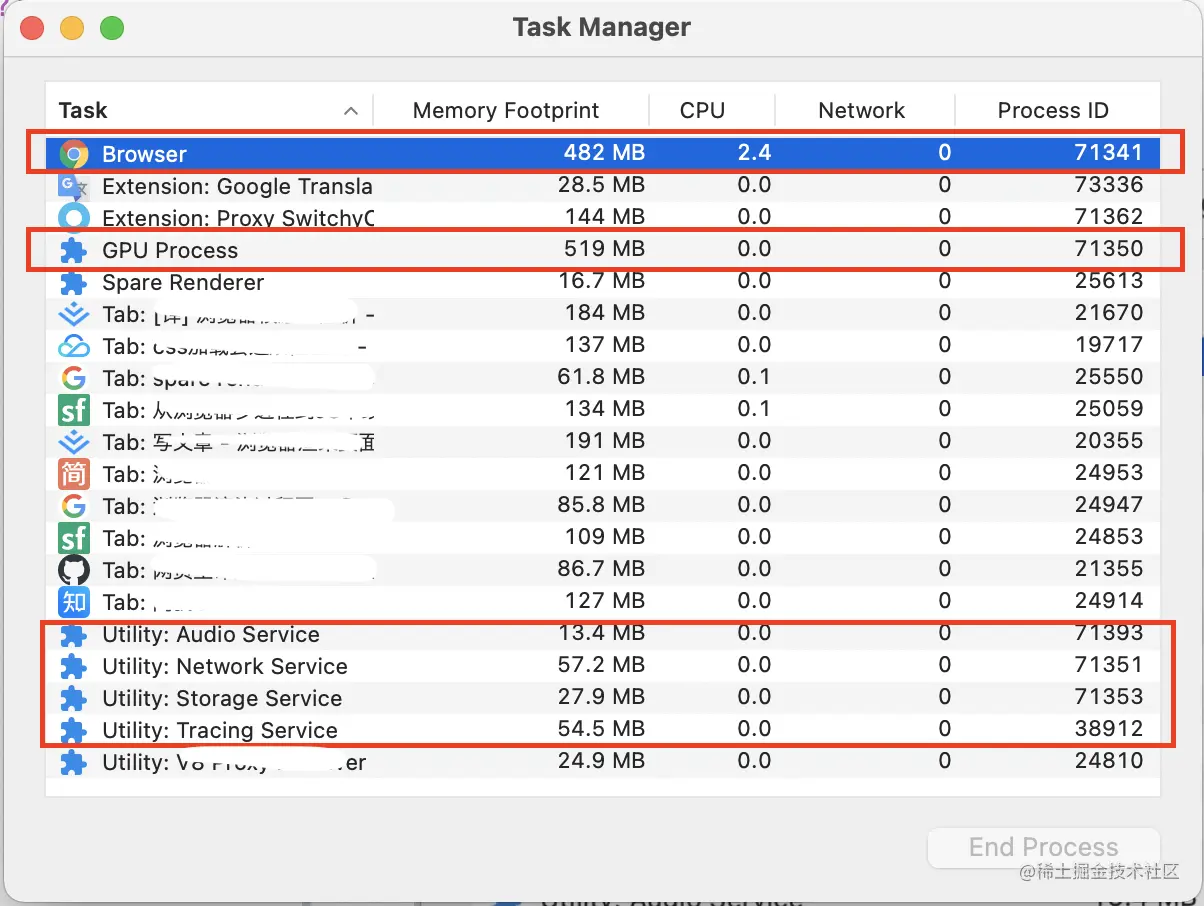Sort by Process ID column
The image size is (1204, 906).
1053,111
